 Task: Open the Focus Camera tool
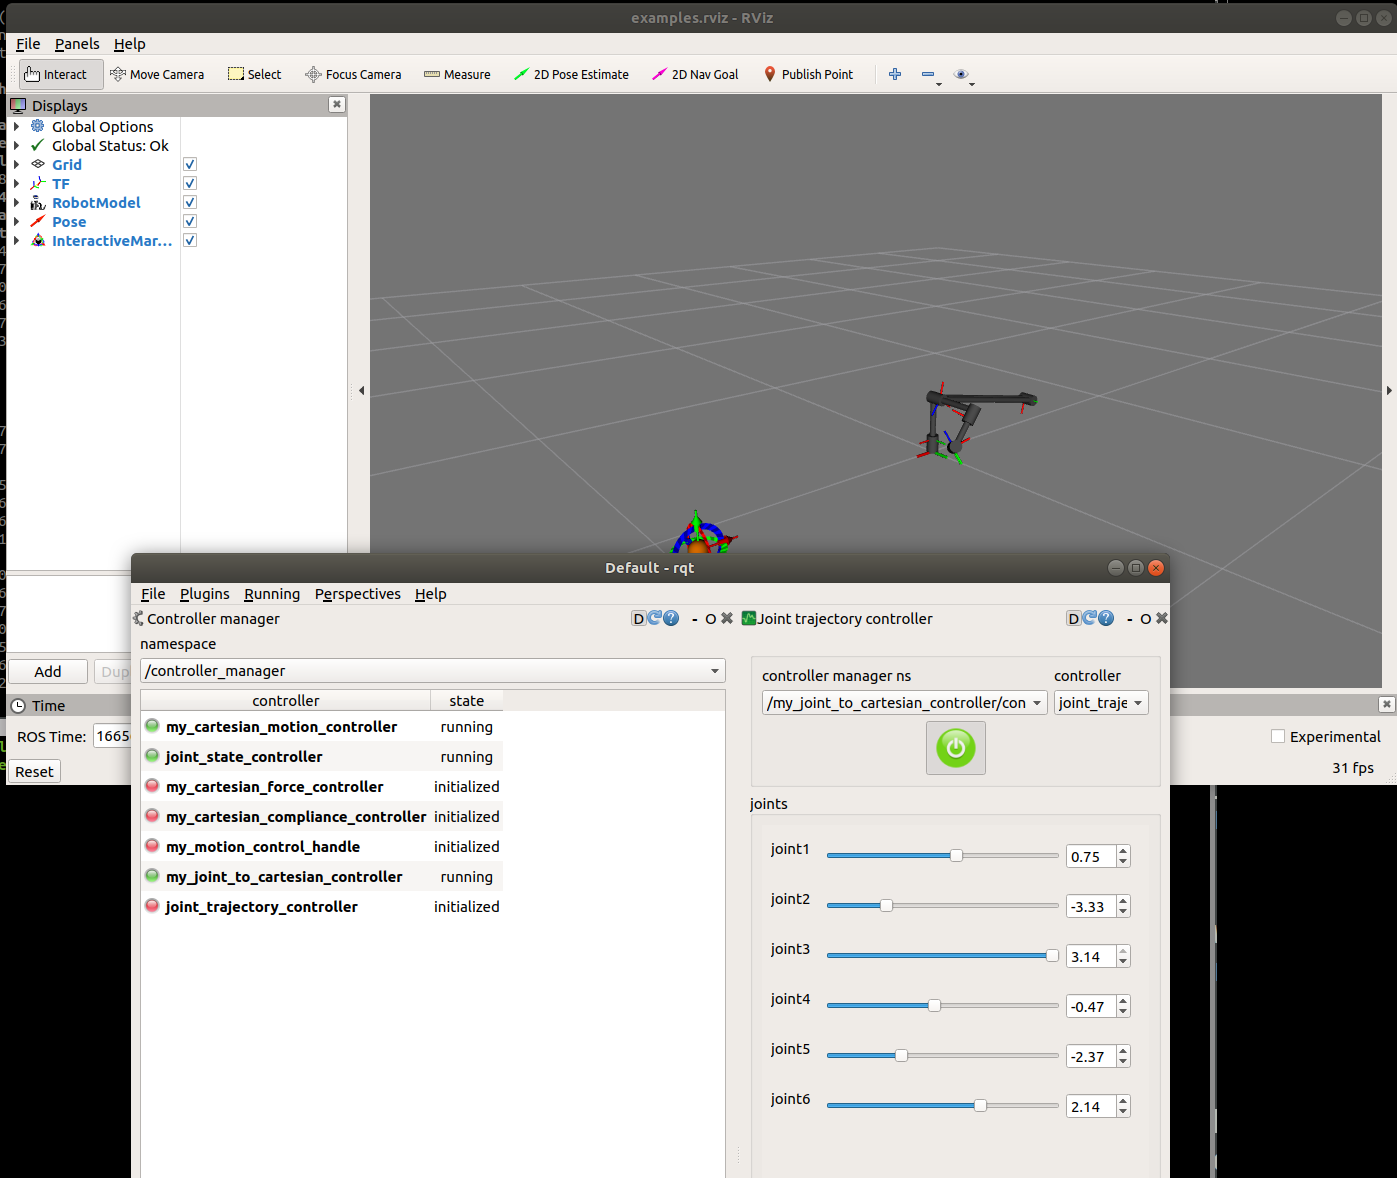pos(353,74)
